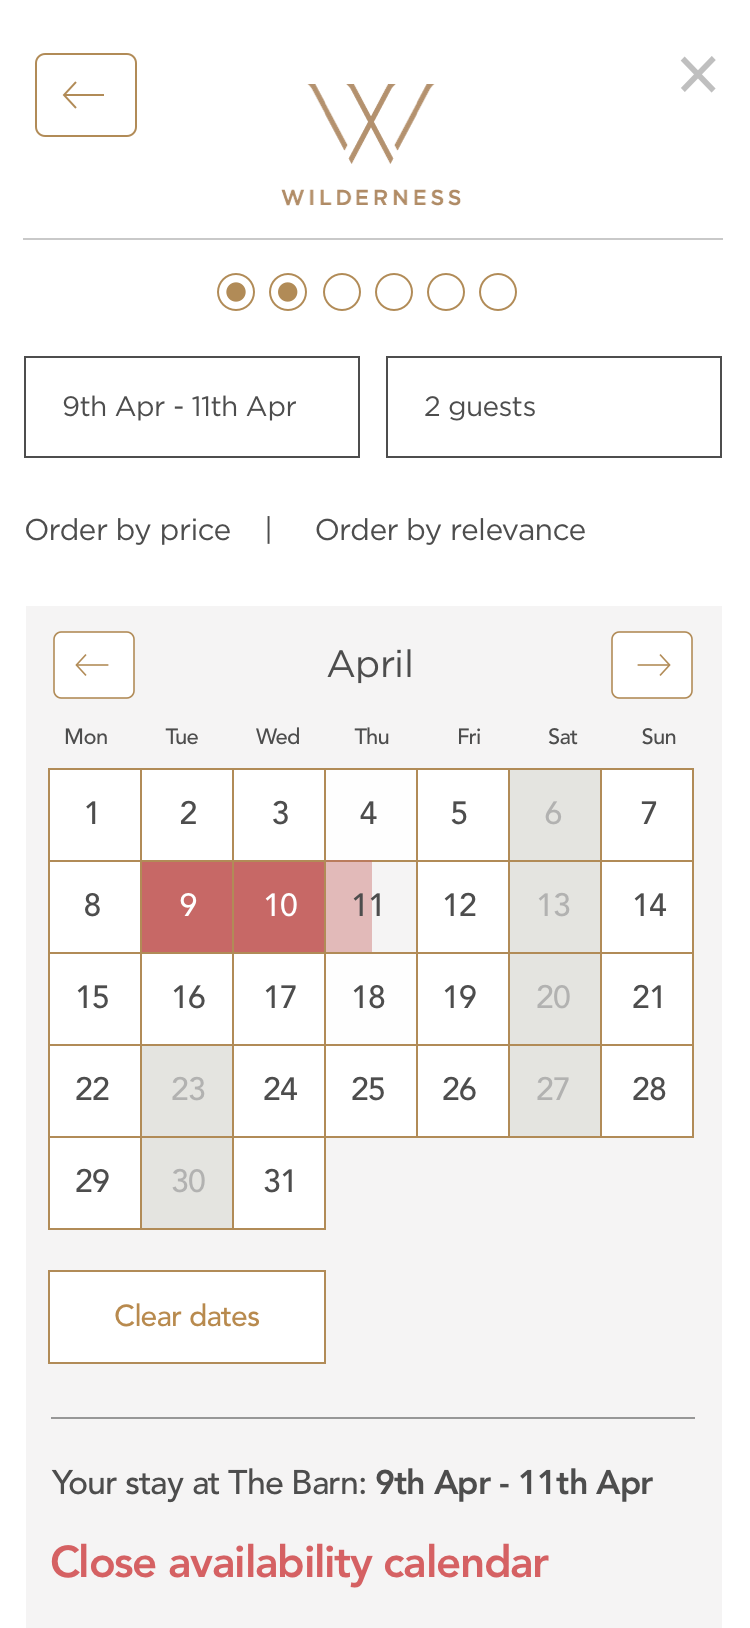The image size is (750, 1628).
Task: Click Close availability calendar link
Action: [x=300, y=1563]
